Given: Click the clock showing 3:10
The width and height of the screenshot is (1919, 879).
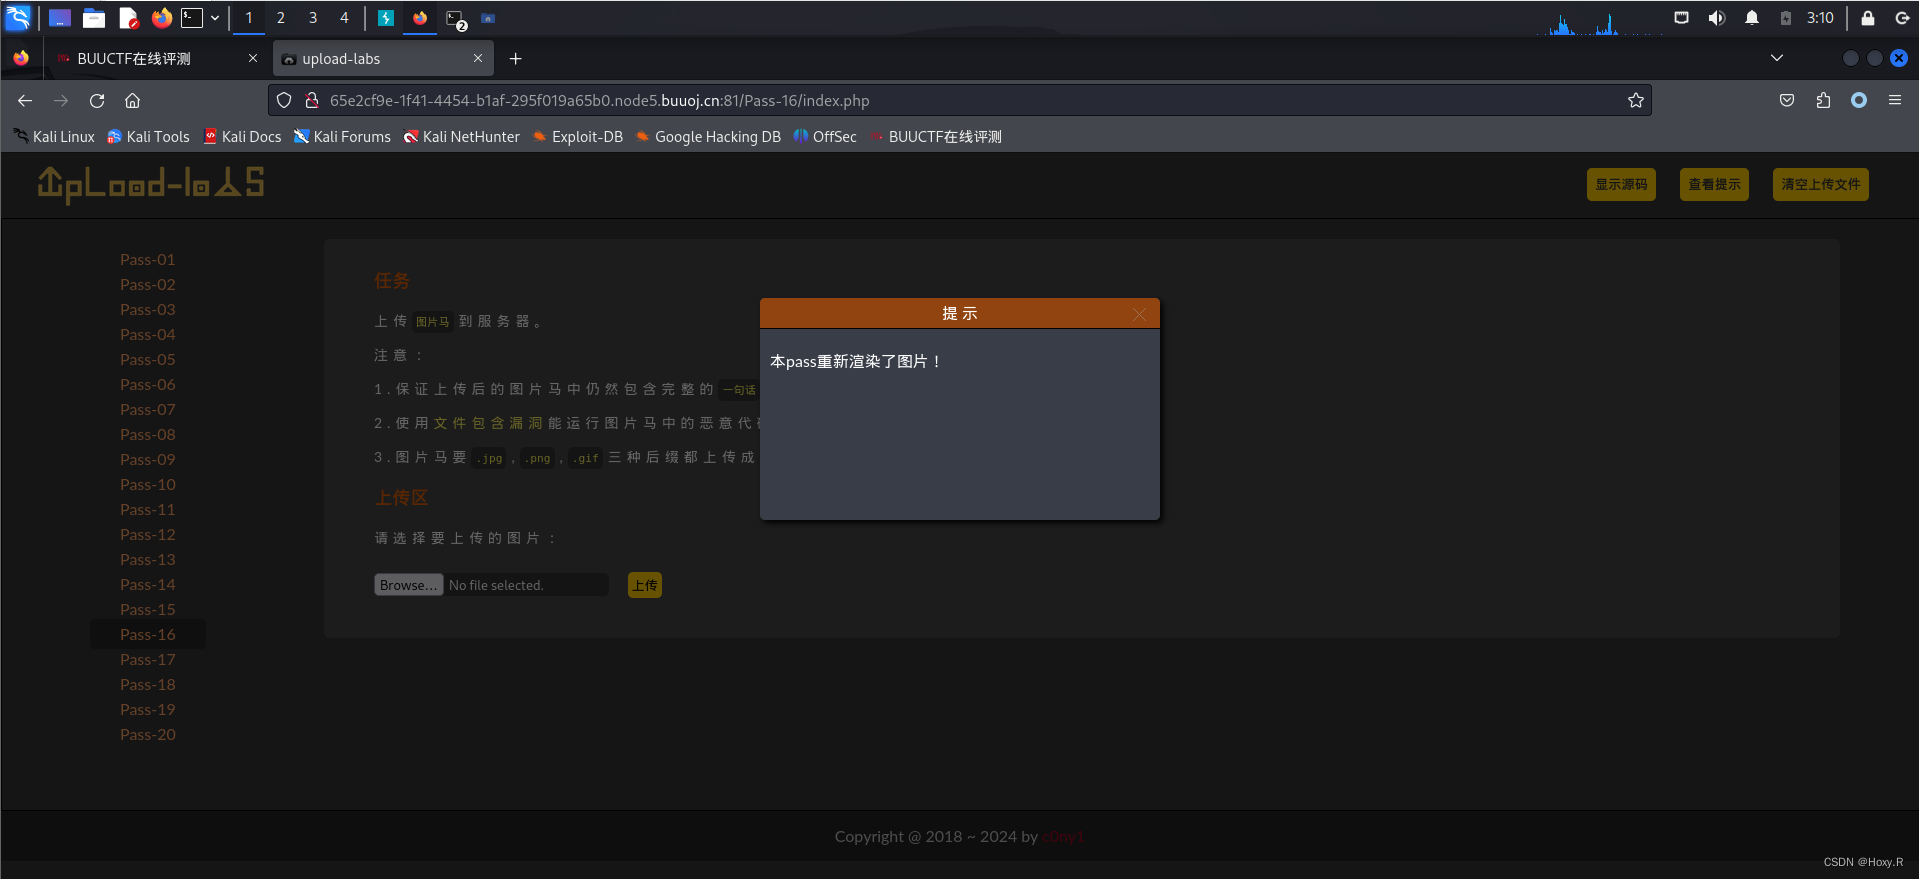Looking at the screenshot, I should tap(1820, 18).
